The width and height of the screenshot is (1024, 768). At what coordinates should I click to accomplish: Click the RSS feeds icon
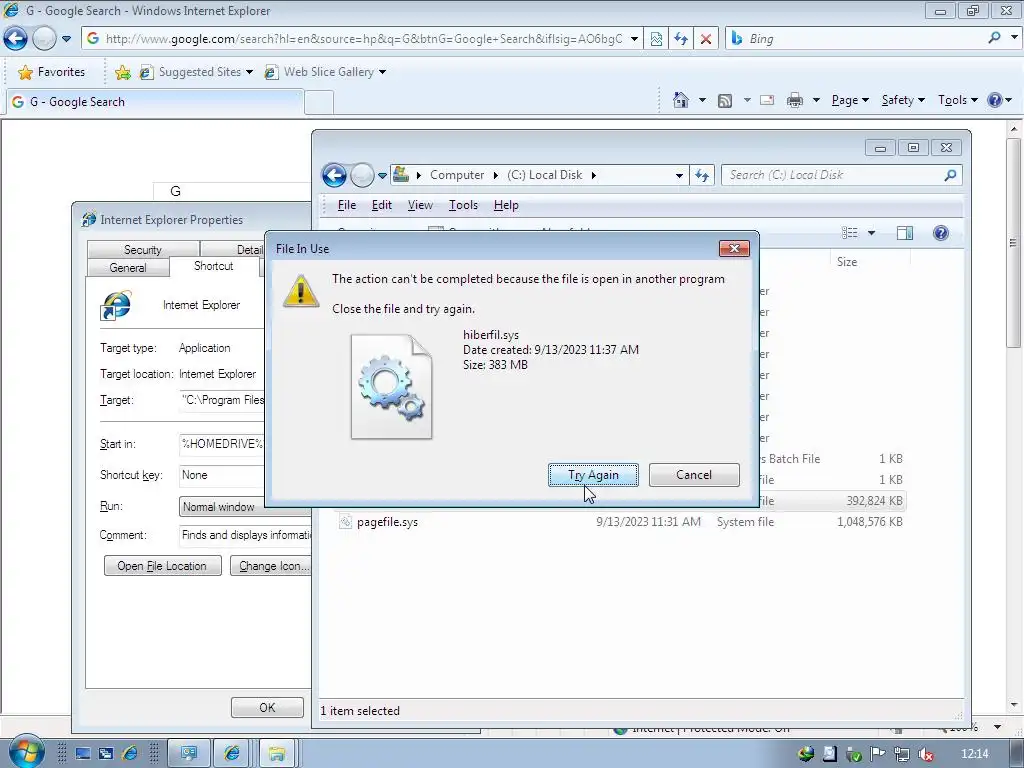[x=724, y=100]
